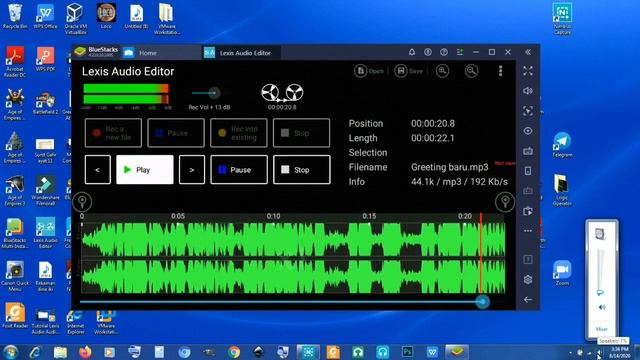Open the BlueStacks help icon
Screen dimensions: 640x360
444,52
